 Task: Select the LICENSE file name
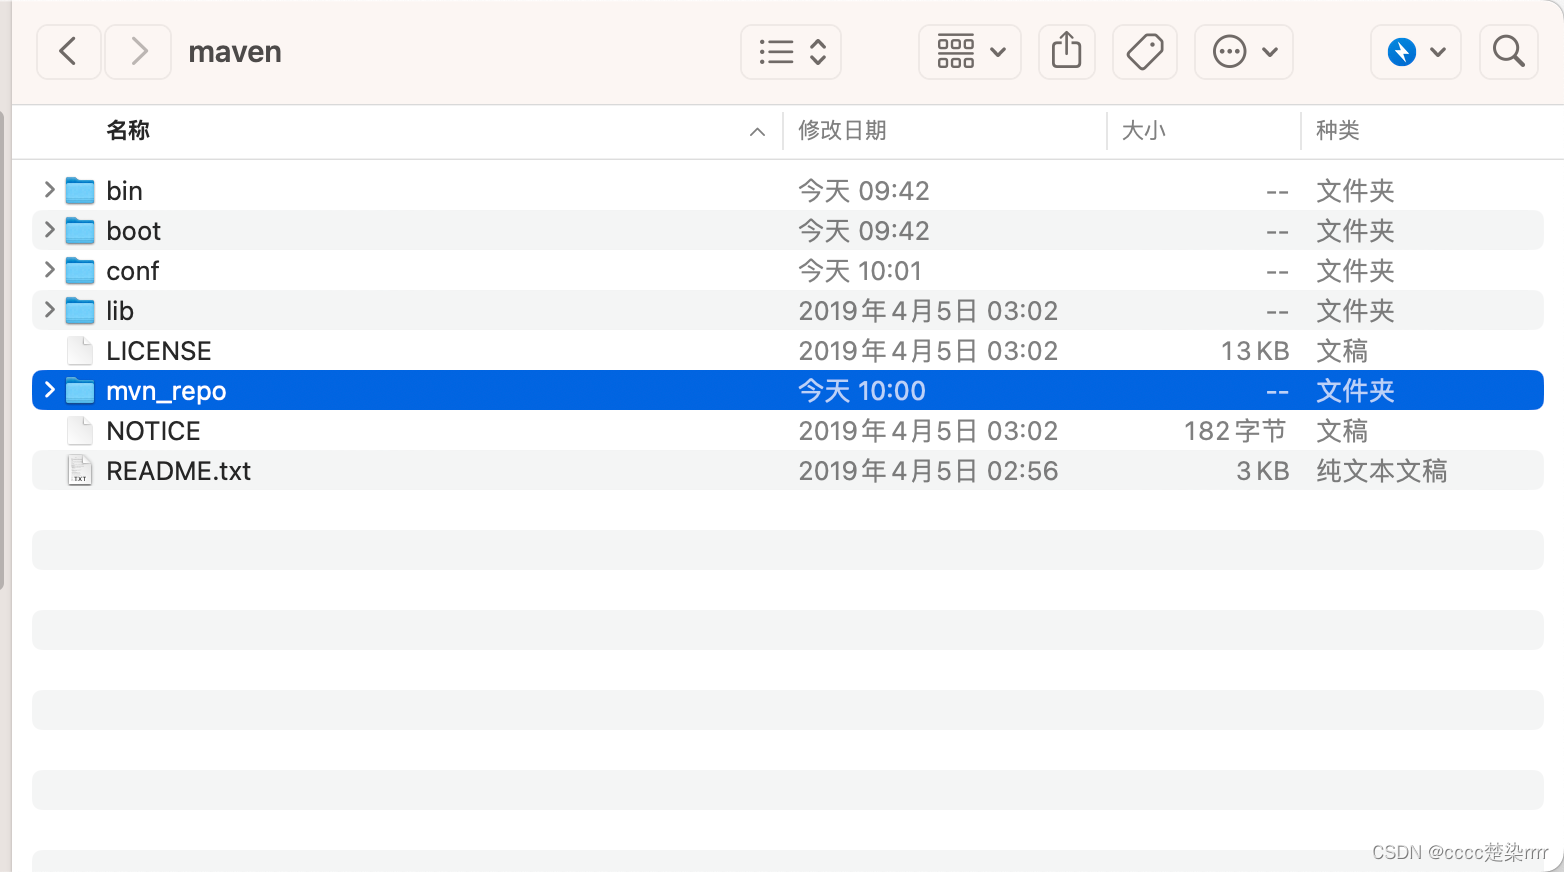pyautogui.click(x=159, y=350)
